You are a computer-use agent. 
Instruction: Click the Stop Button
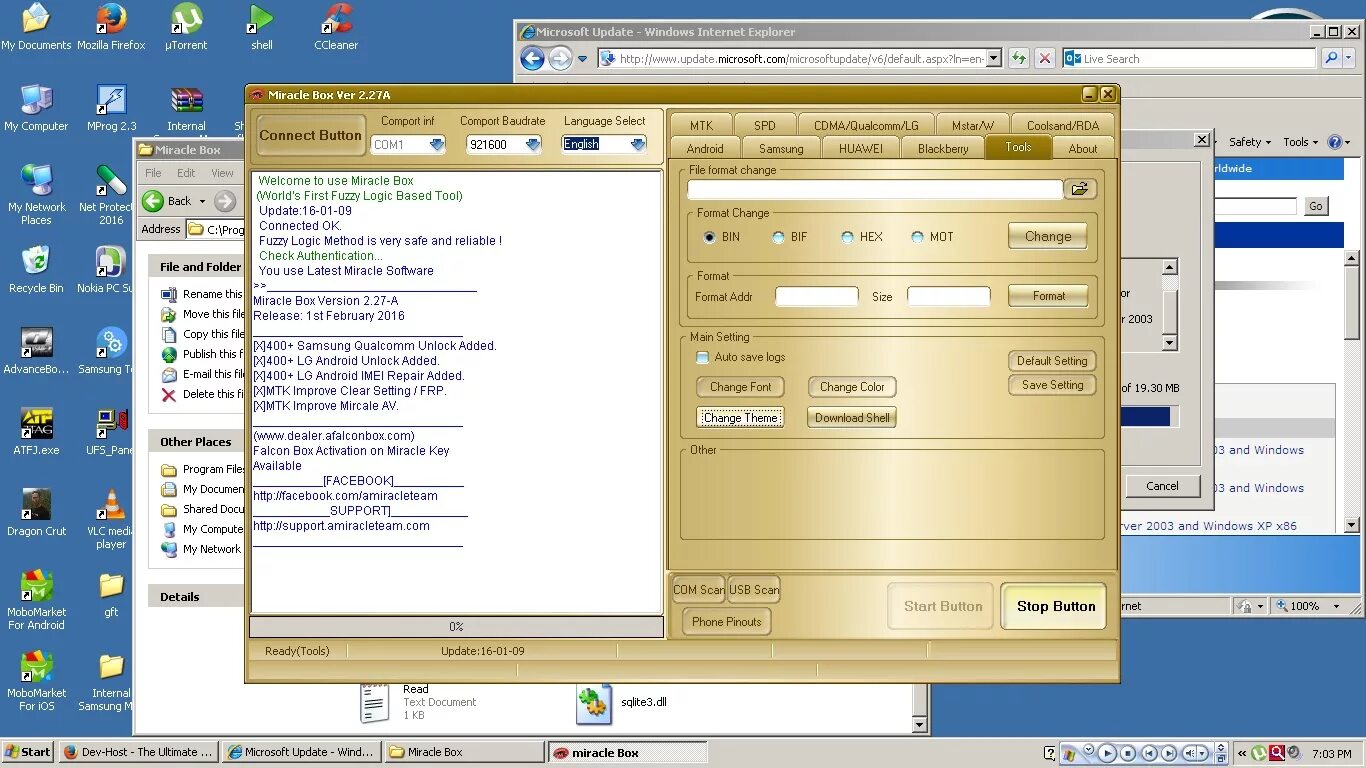point(1055,606)
